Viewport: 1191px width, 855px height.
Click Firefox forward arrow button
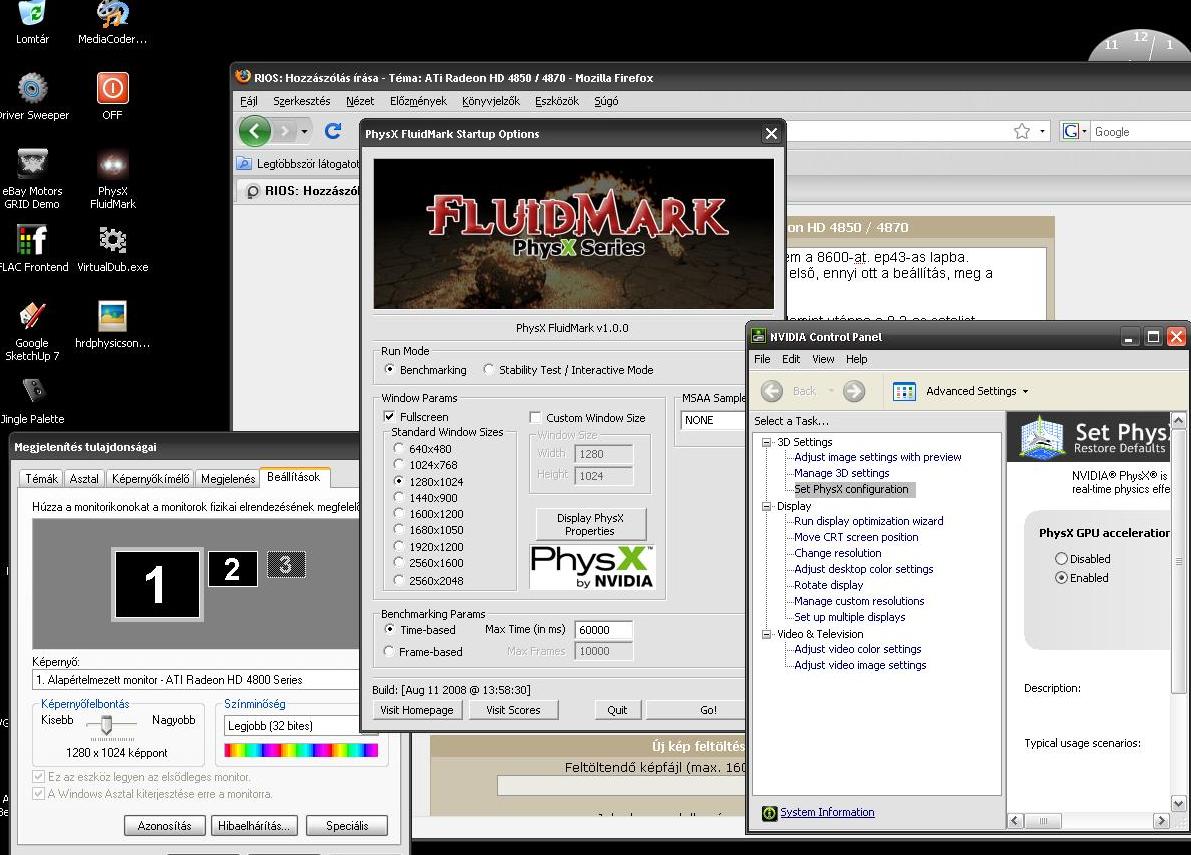(x=285, y=131)
